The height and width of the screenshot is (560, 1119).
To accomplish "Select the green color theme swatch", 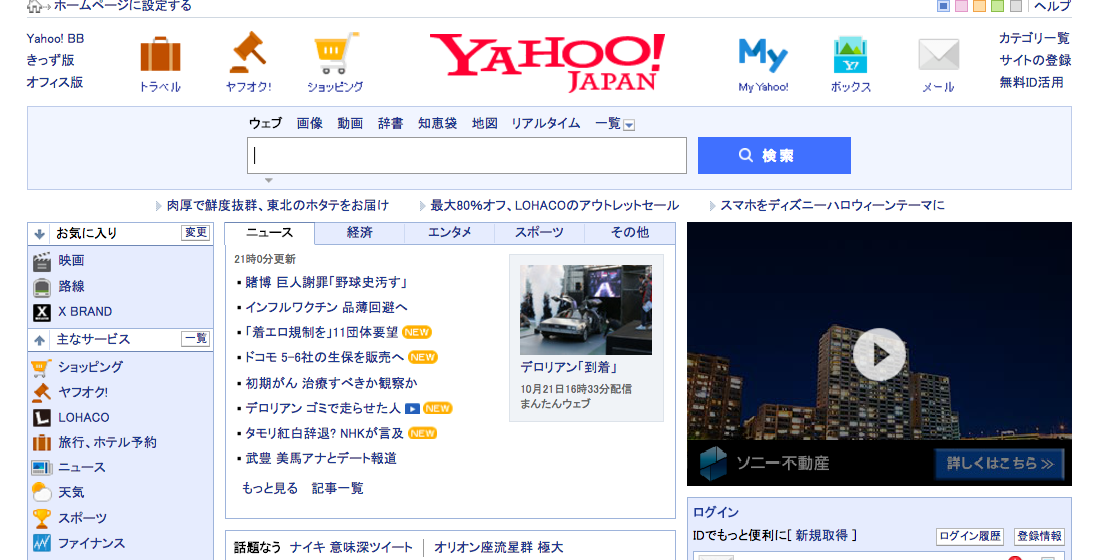I will 997,6.
